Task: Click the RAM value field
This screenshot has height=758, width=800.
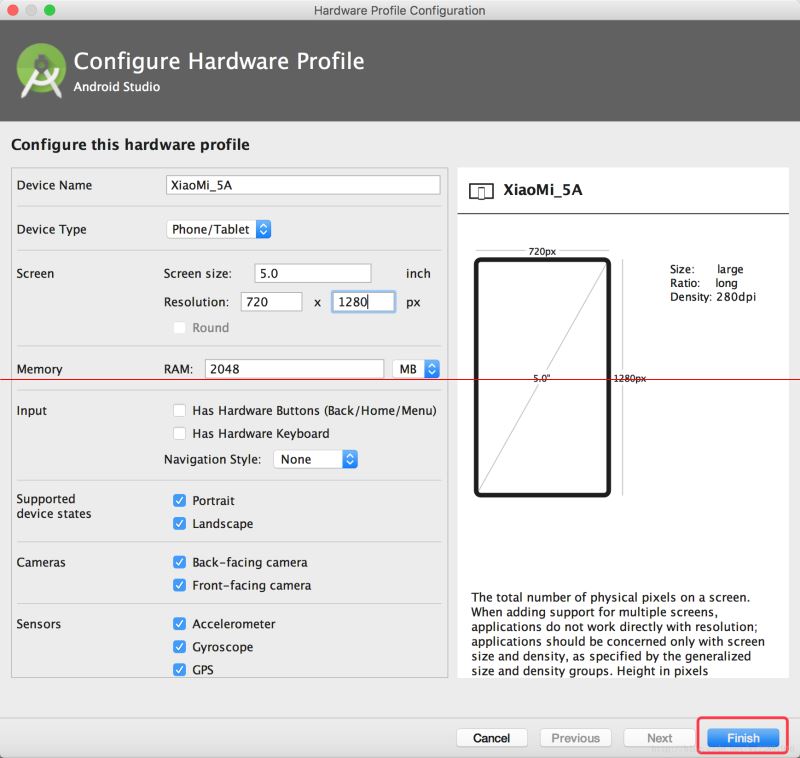Action: tap(294, 369)
